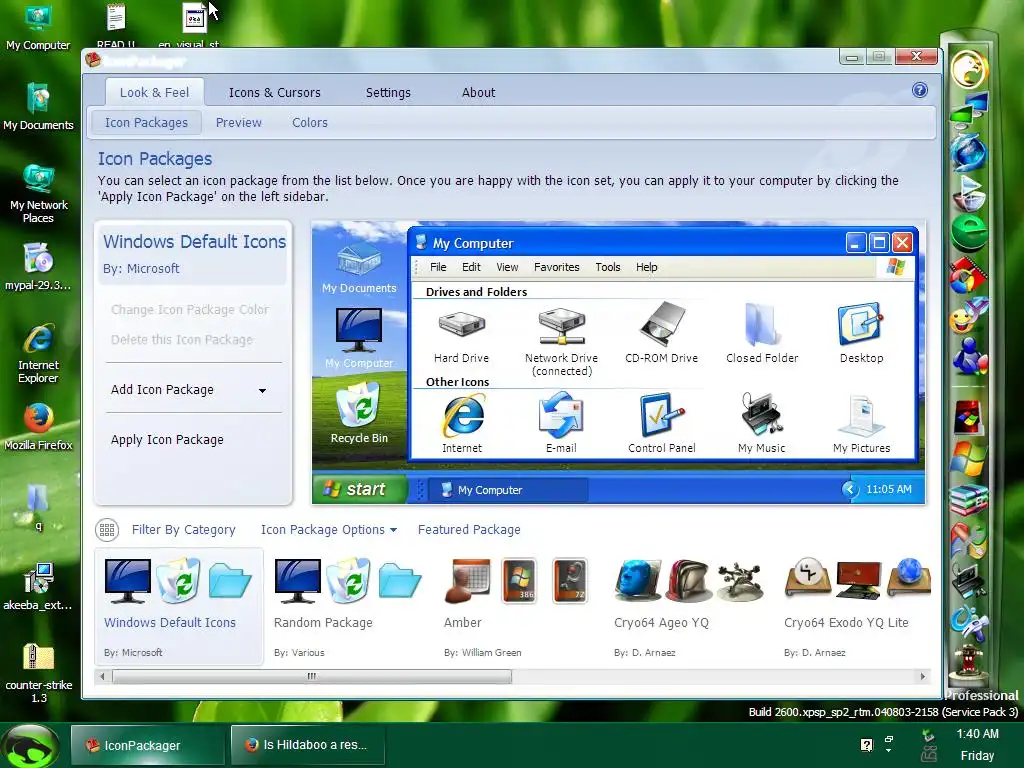The height and width of the screenshot is (768, 1024).
Task: Click the Featured Package link
Action: click(x=469, y=530)
